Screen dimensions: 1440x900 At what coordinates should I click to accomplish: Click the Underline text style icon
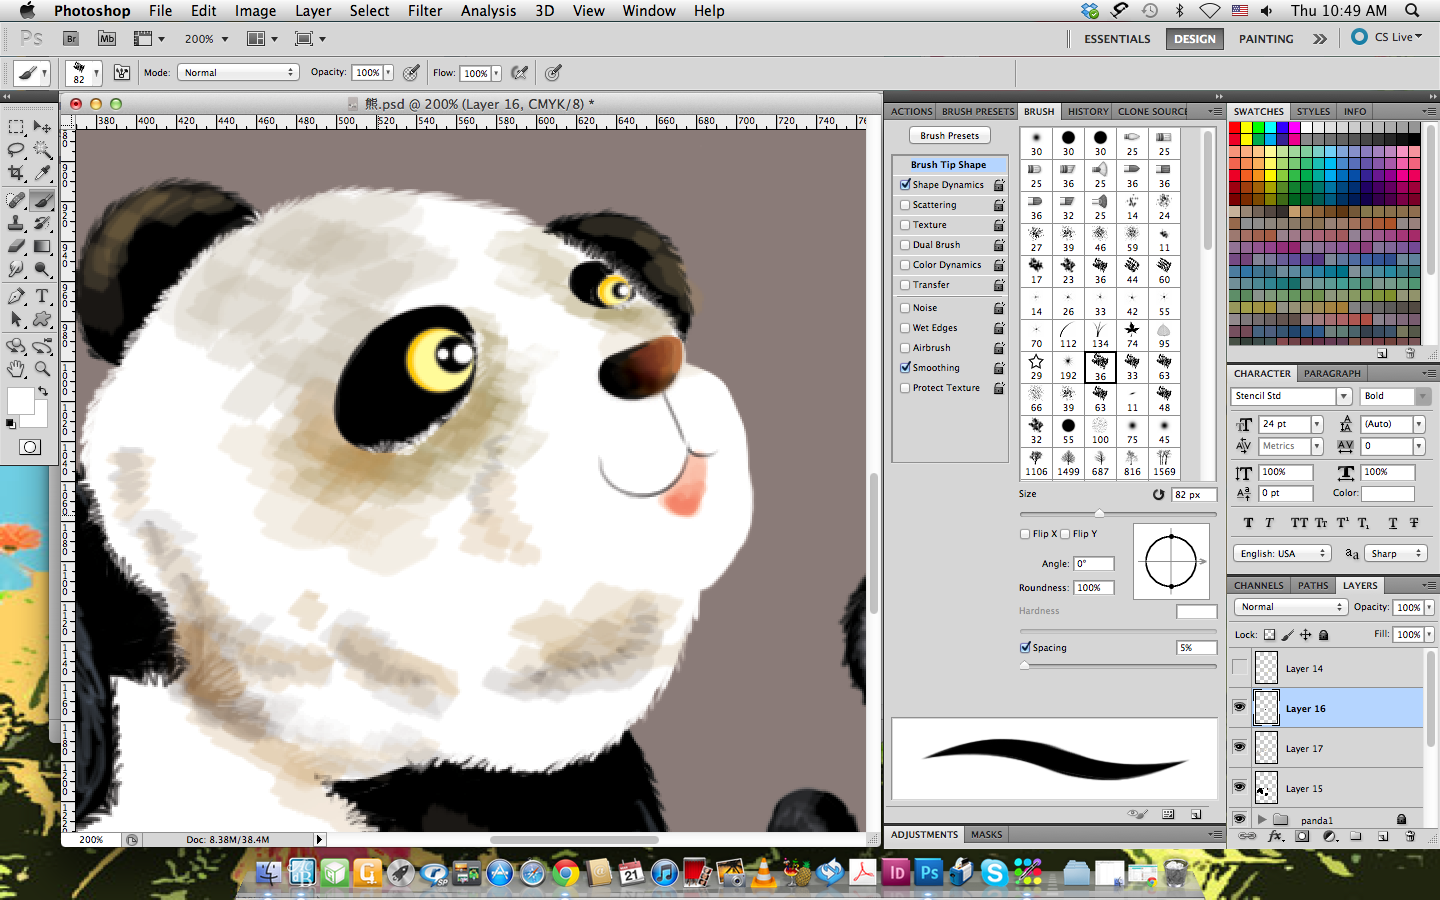pyautogui.click(x=1393, y=523)
